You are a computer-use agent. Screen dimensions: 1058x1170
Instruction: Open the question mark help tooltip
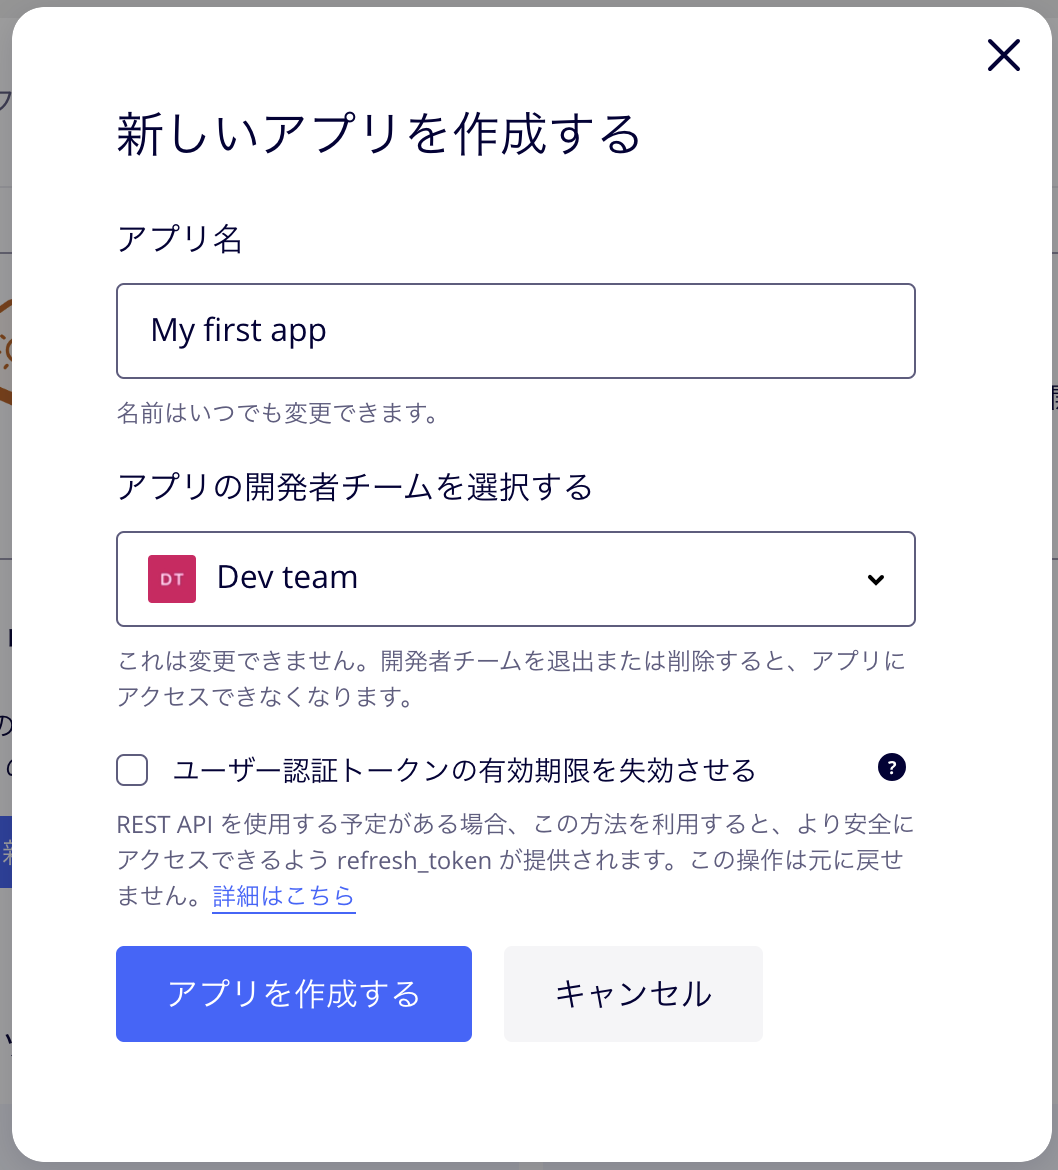coord(892,767)
